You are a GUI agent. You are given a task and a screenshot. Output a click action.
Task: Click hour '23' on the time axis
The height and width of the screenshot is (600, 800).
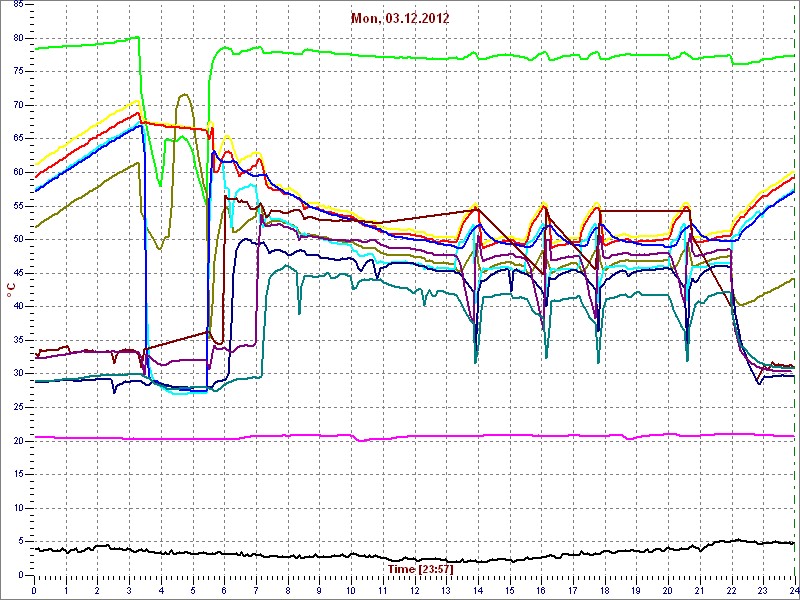click(x=763, y=589)
